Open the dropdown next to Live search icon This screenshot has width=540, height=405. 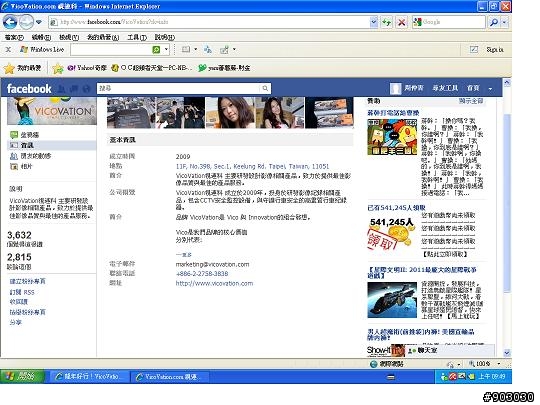pyautogui.click(x=166, y=50)
